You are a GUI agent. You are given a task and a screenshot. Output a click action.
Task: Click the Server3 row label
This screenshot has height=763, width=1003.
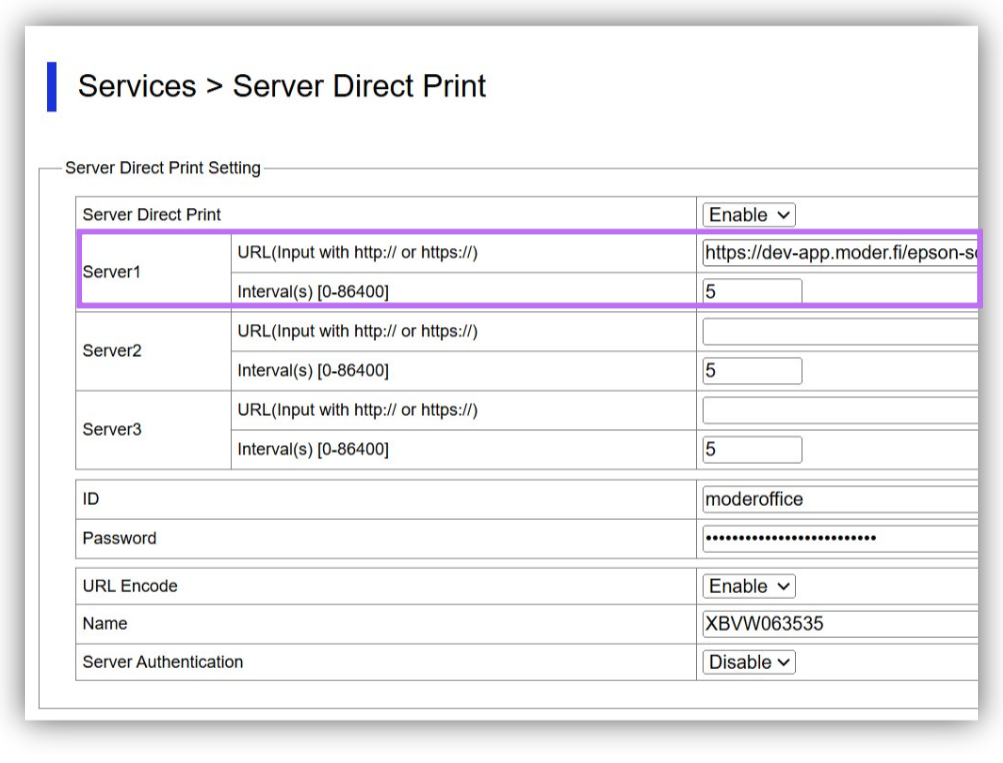[112, 429]
